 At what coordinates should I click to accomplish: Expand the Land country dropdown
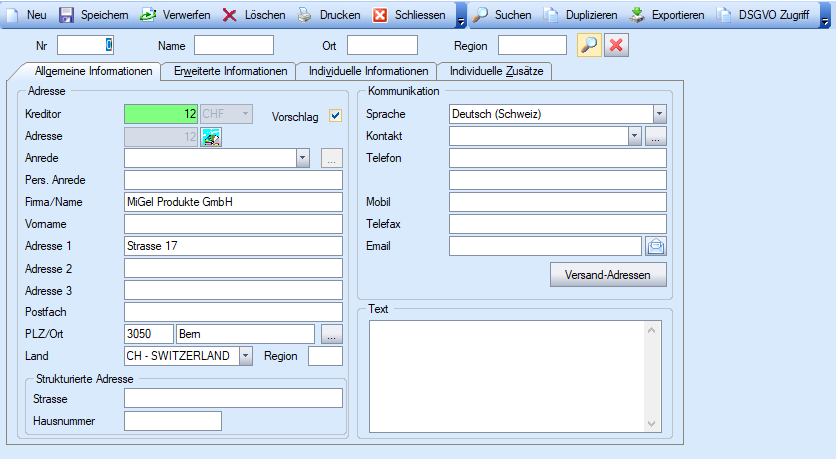coord(245,356)
